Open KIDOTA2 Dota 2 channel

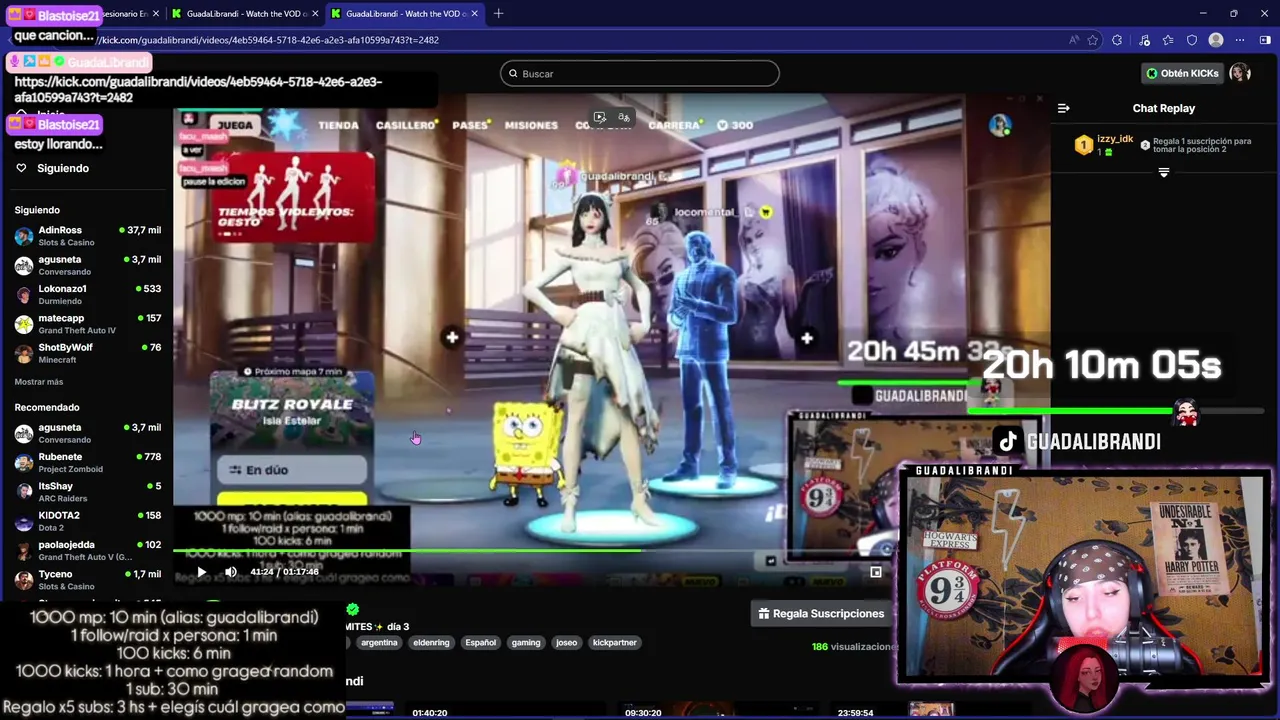(88, 521)
